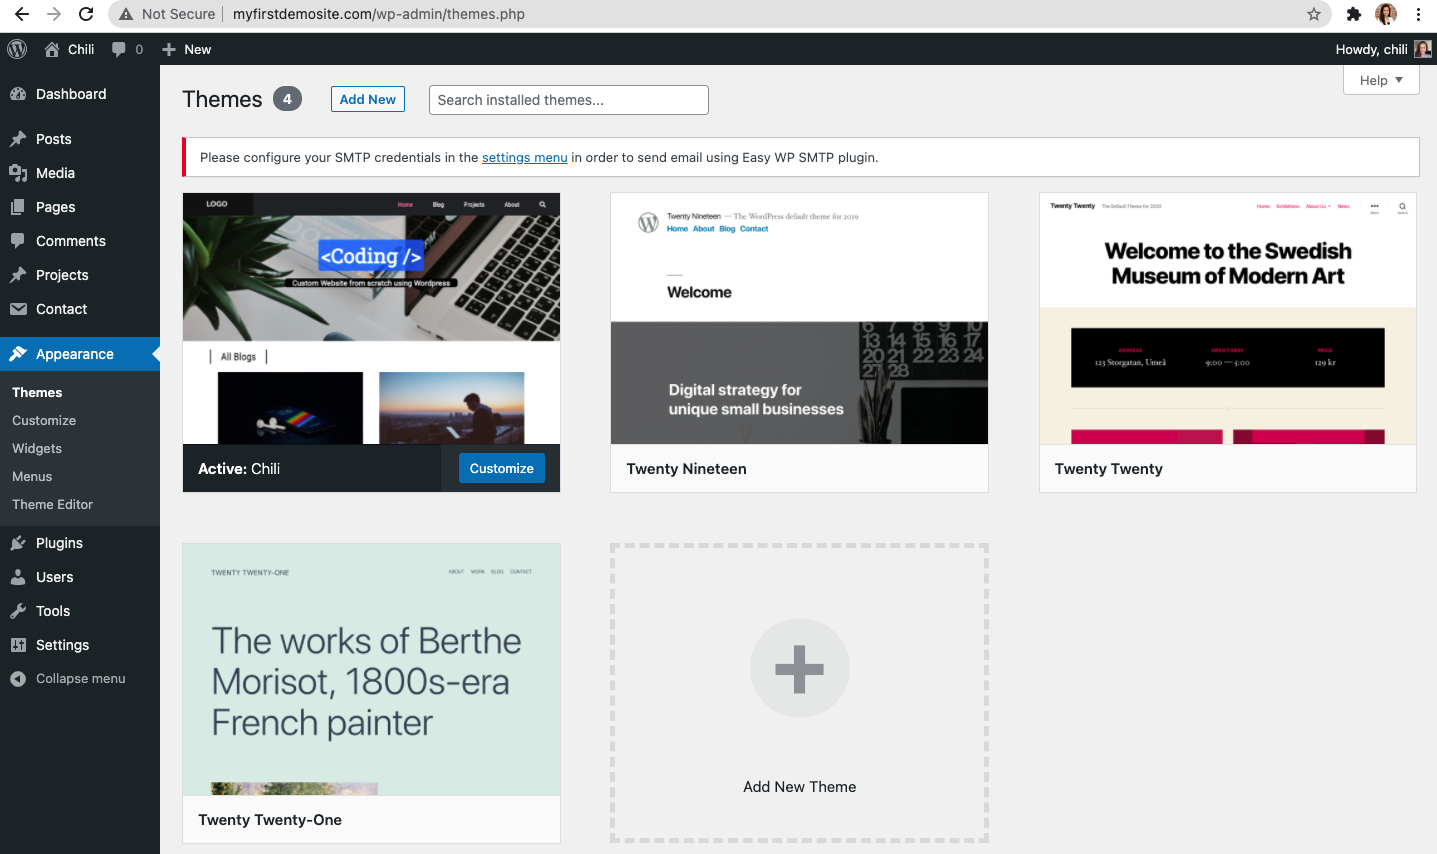Click the big plus icon to add theme

800,668
